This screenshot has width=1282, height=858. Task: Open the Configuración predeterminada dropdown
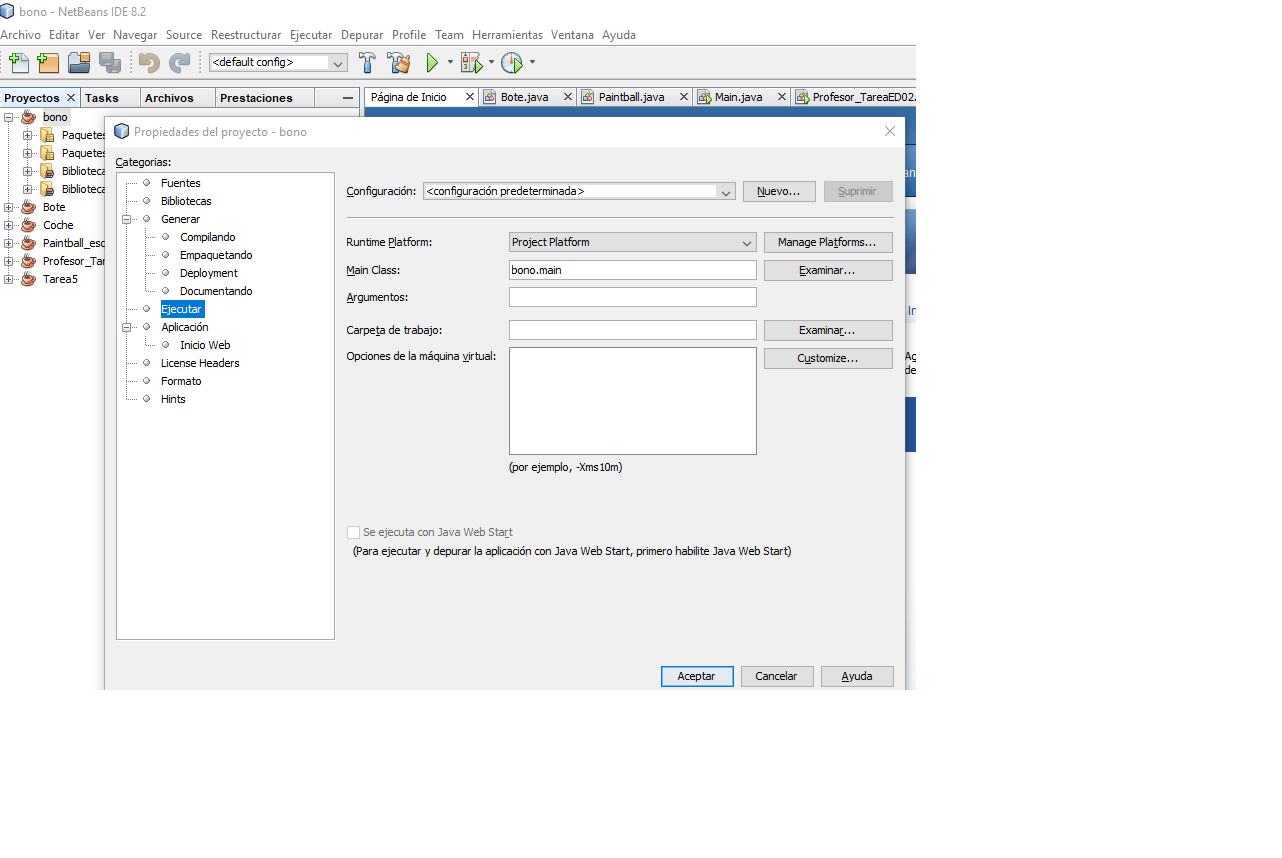point(726,191)
